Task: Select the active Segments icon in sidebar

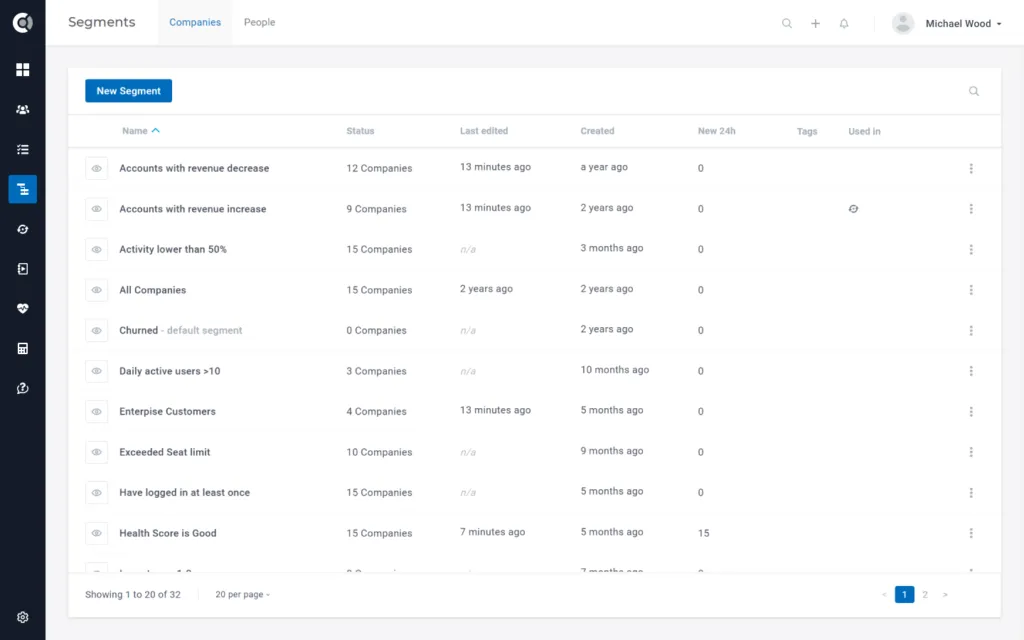Action: tap(23, 189)
